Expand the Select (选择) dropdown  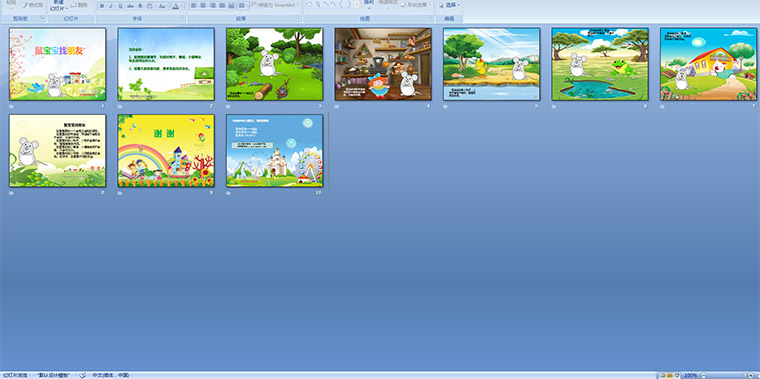pyautogui.click(x=459, y=5)
